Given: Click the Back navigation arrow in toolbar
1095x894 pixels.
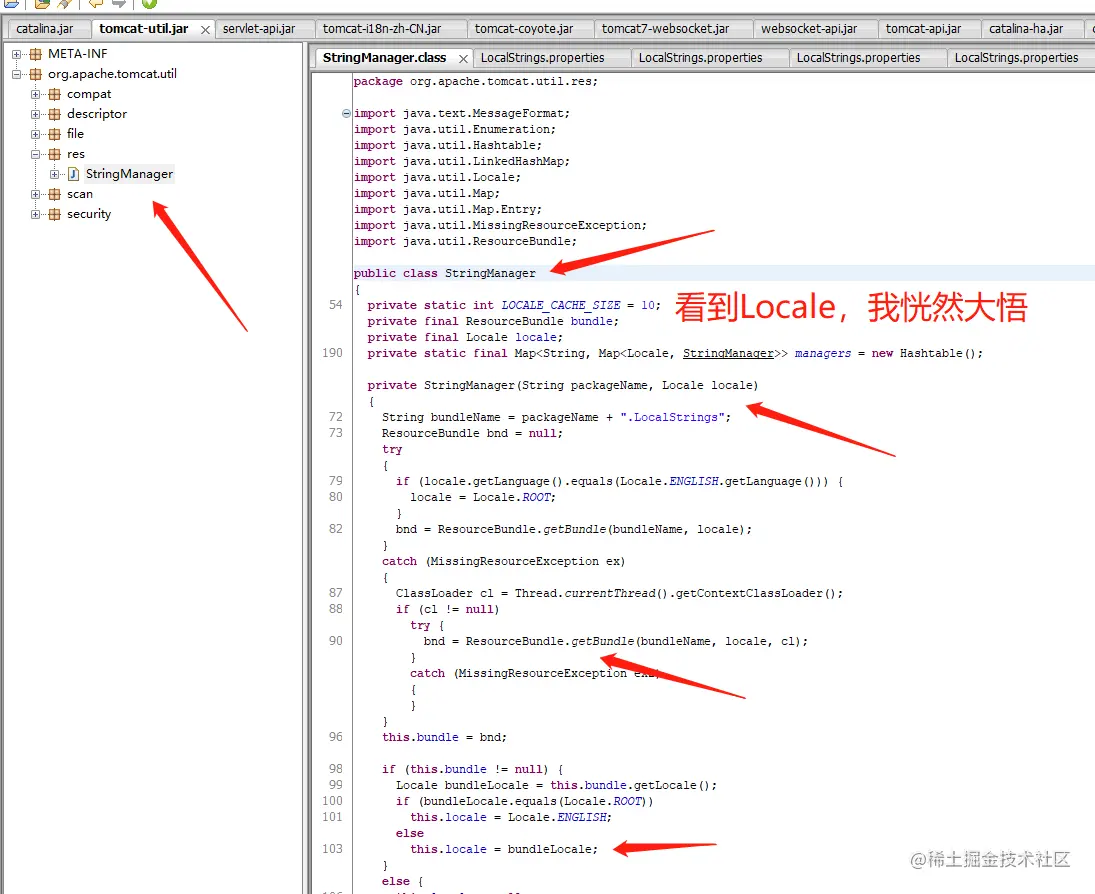Looking at the screenshot, I should (95, 3).
